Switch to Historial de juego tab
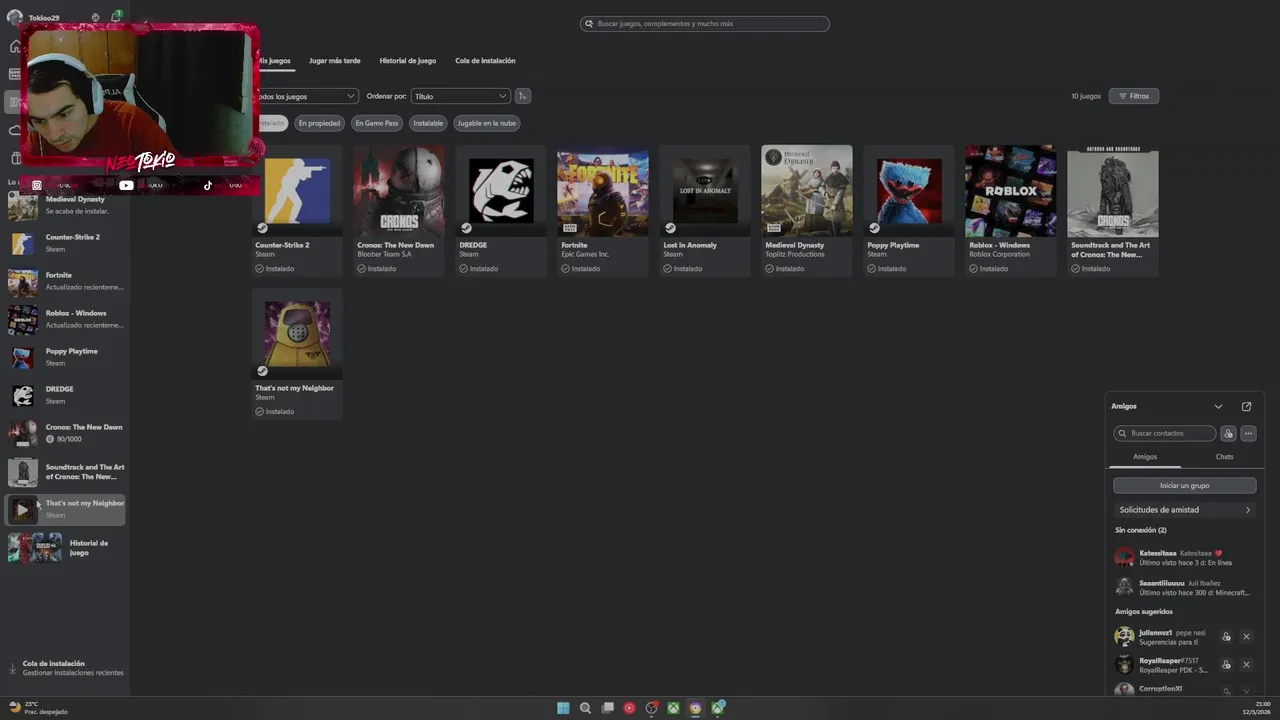The image size is (1280, 720). coord(408,61)
